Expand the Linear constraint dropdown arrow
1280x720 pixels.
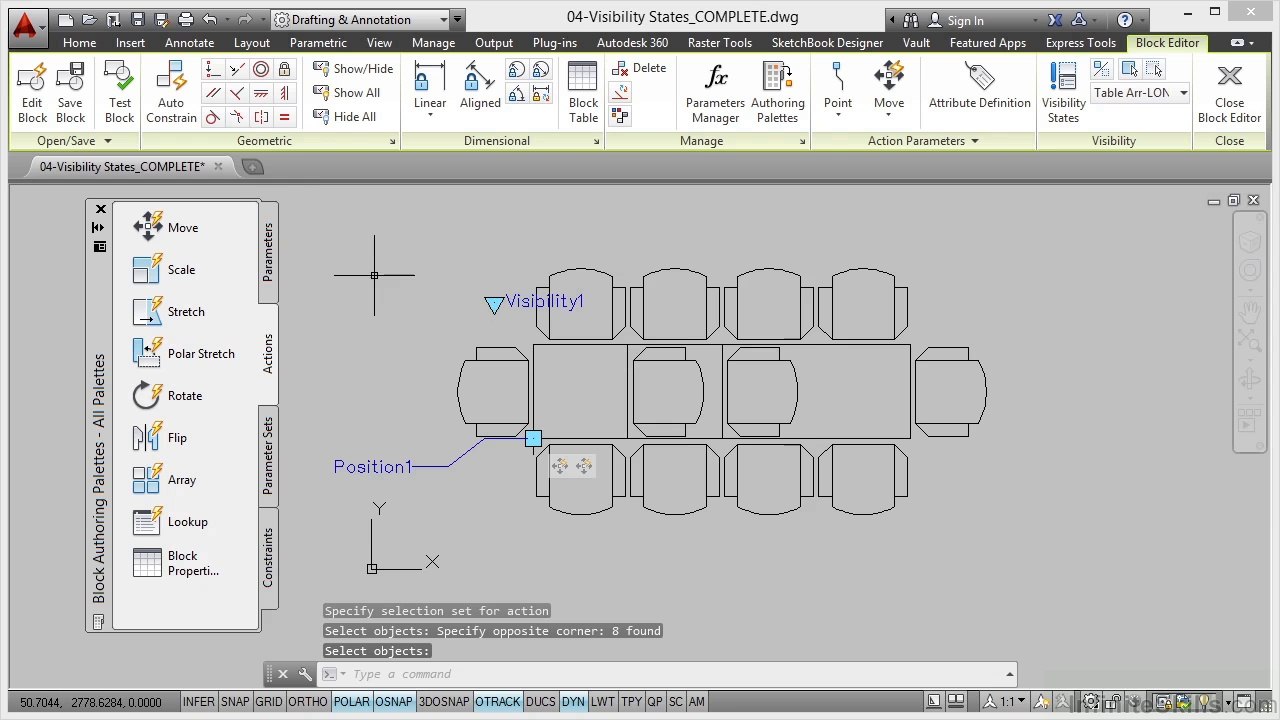click(x=430, y=116)
